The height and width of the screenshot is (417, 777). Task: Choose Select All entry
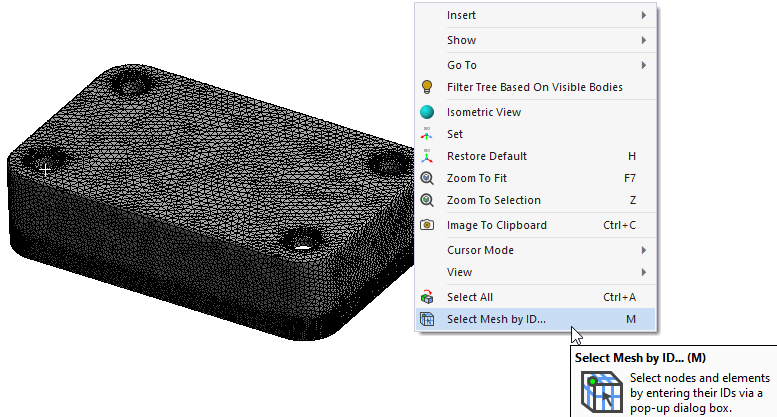pos(536,297)
